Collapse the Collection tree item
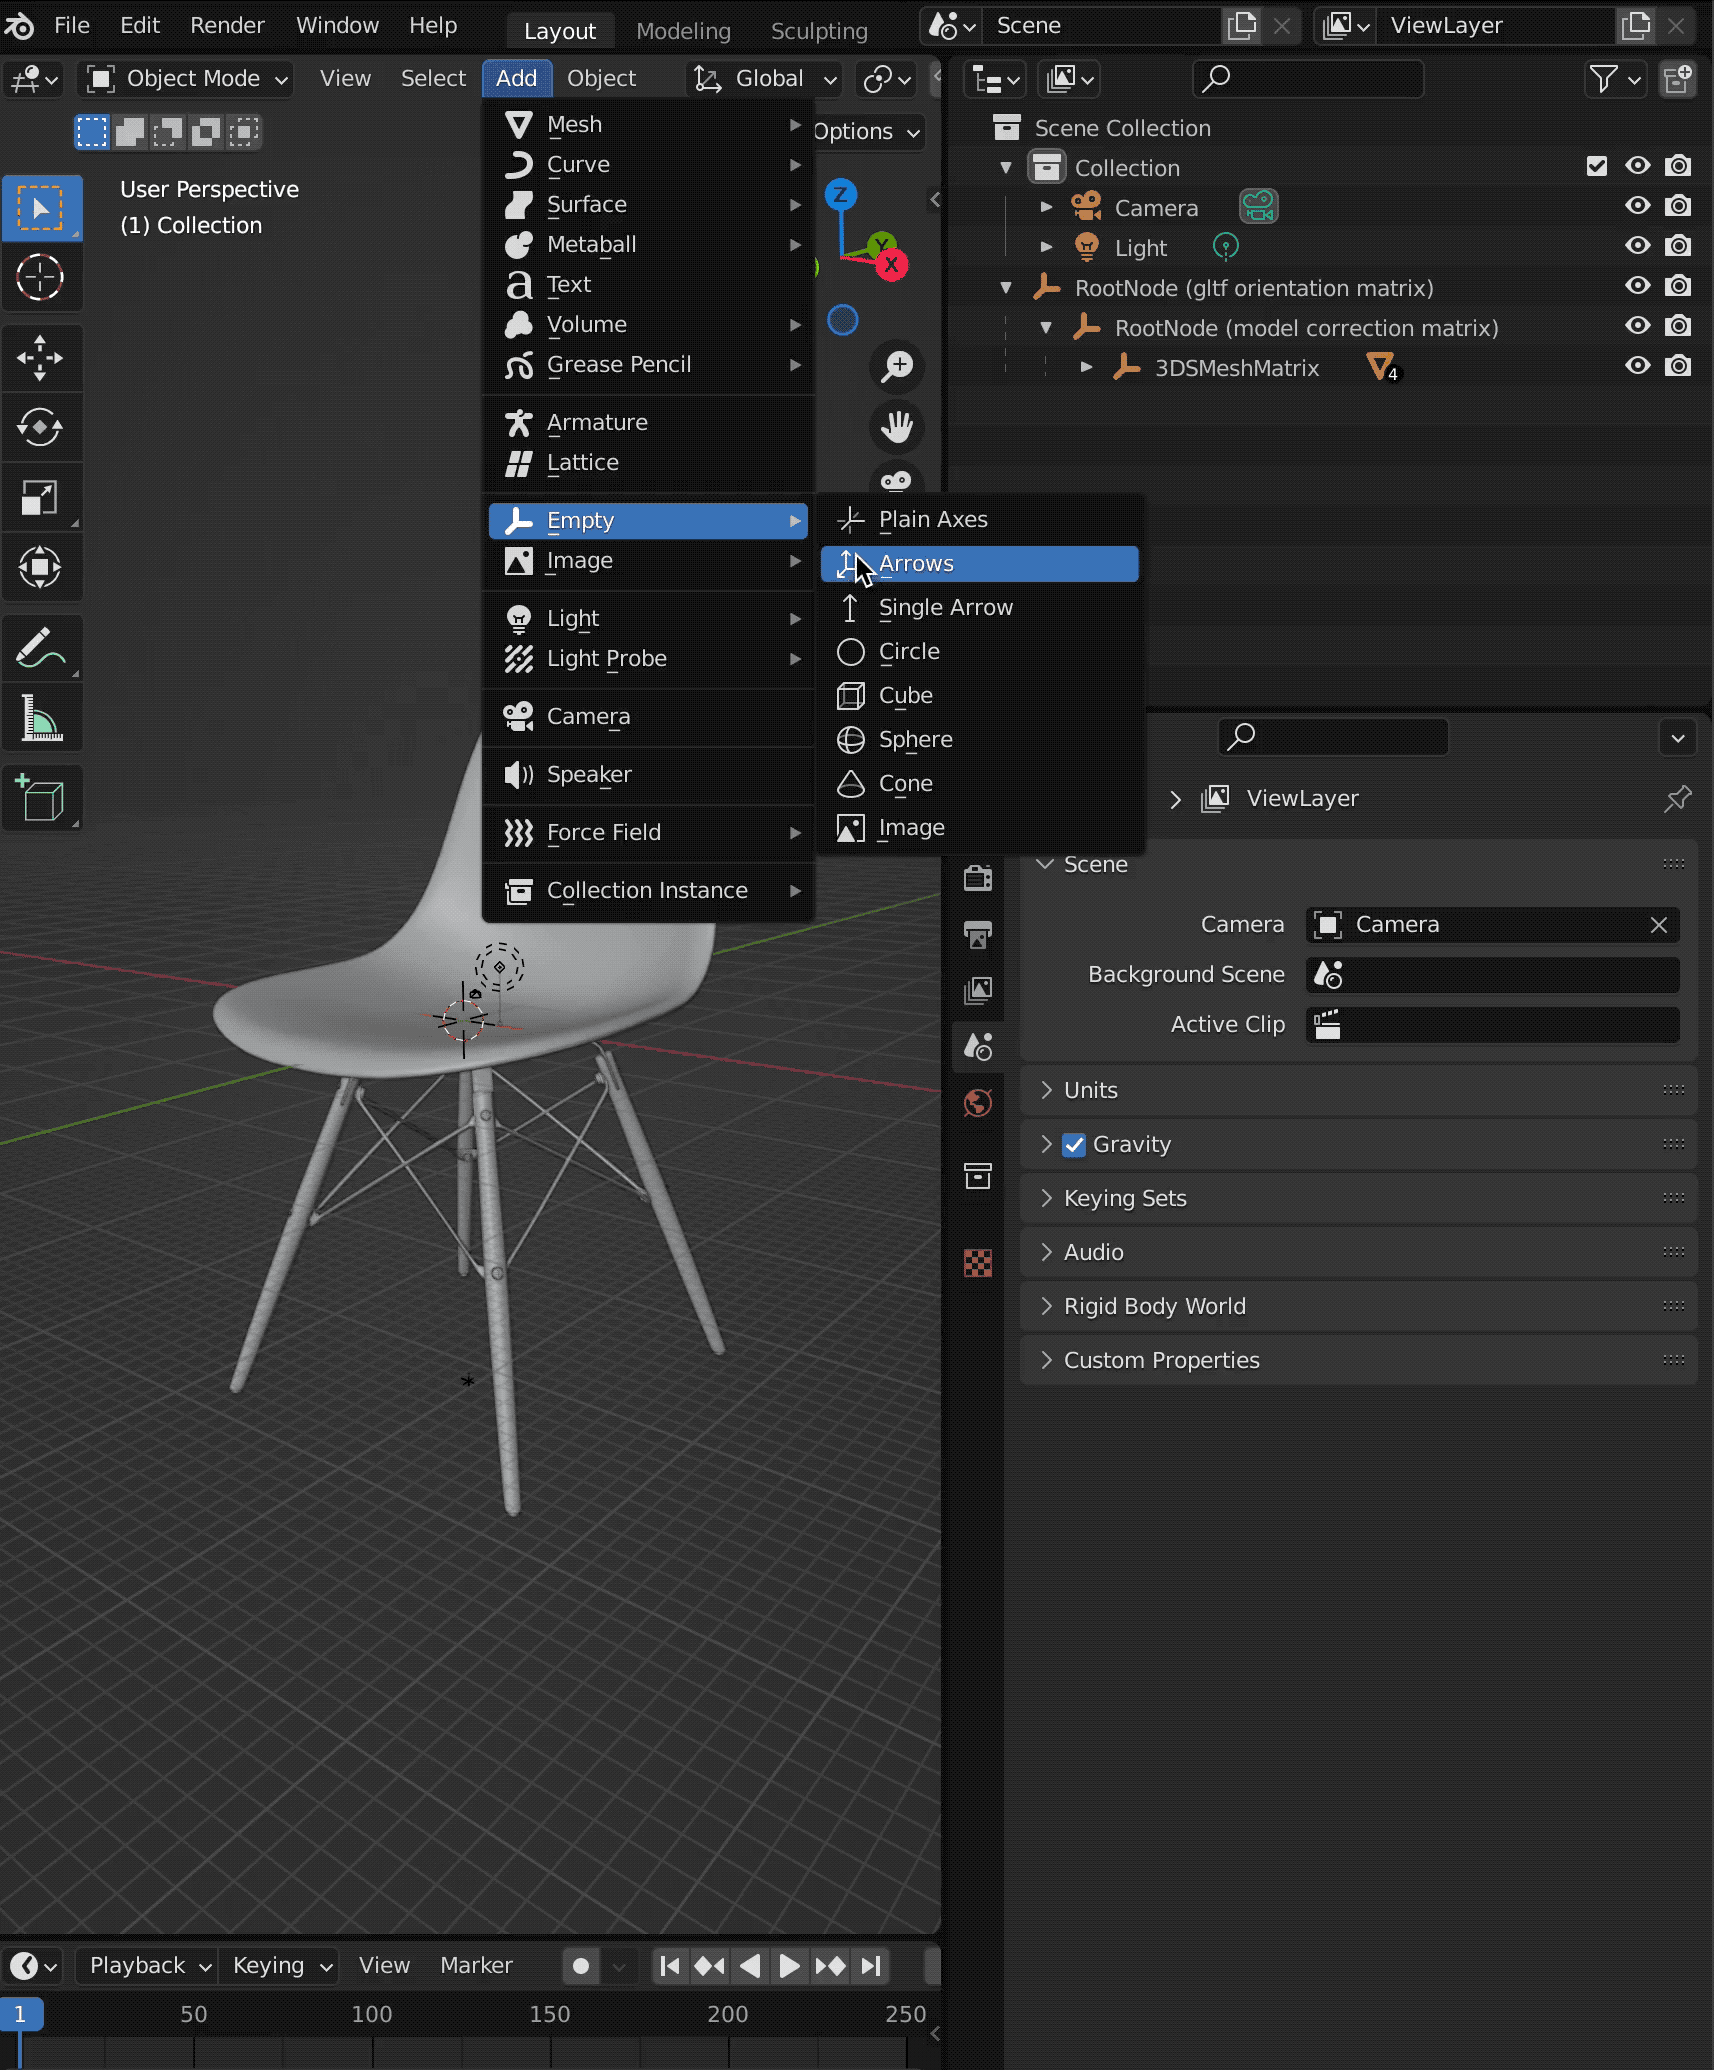Image resolution: width=1714 pixels, height=2070 pixels. pyautogui.click(x=1006, y=167)
